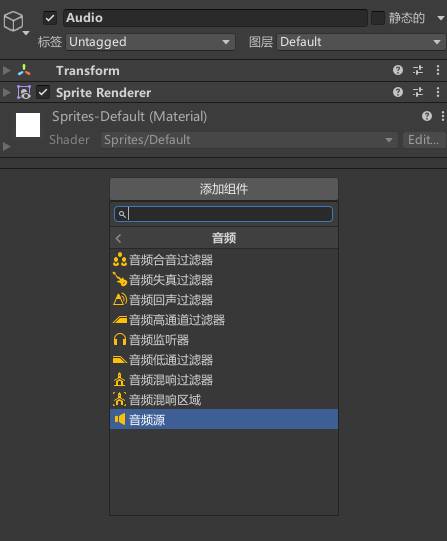Screen dimensions: 447x541
Task: Enable the 静态的 static checkbox
Action: tap(378, 18)
